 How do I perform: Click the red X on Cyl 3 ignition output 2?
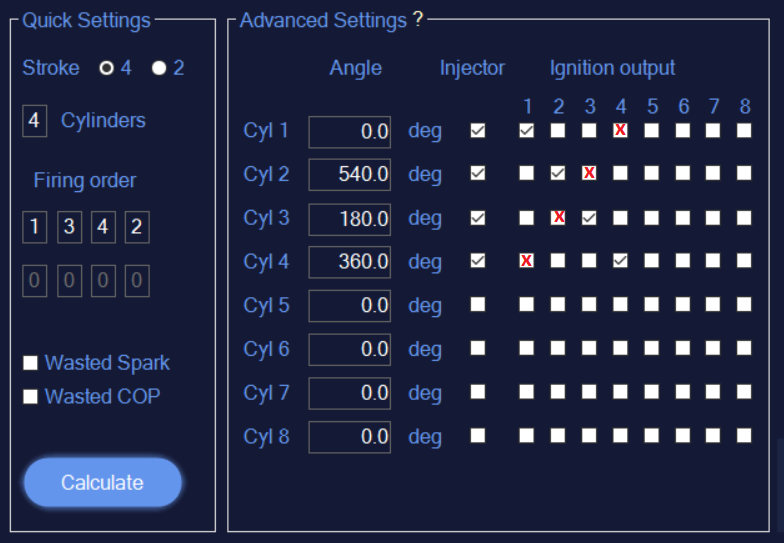(x=558, y=218)
